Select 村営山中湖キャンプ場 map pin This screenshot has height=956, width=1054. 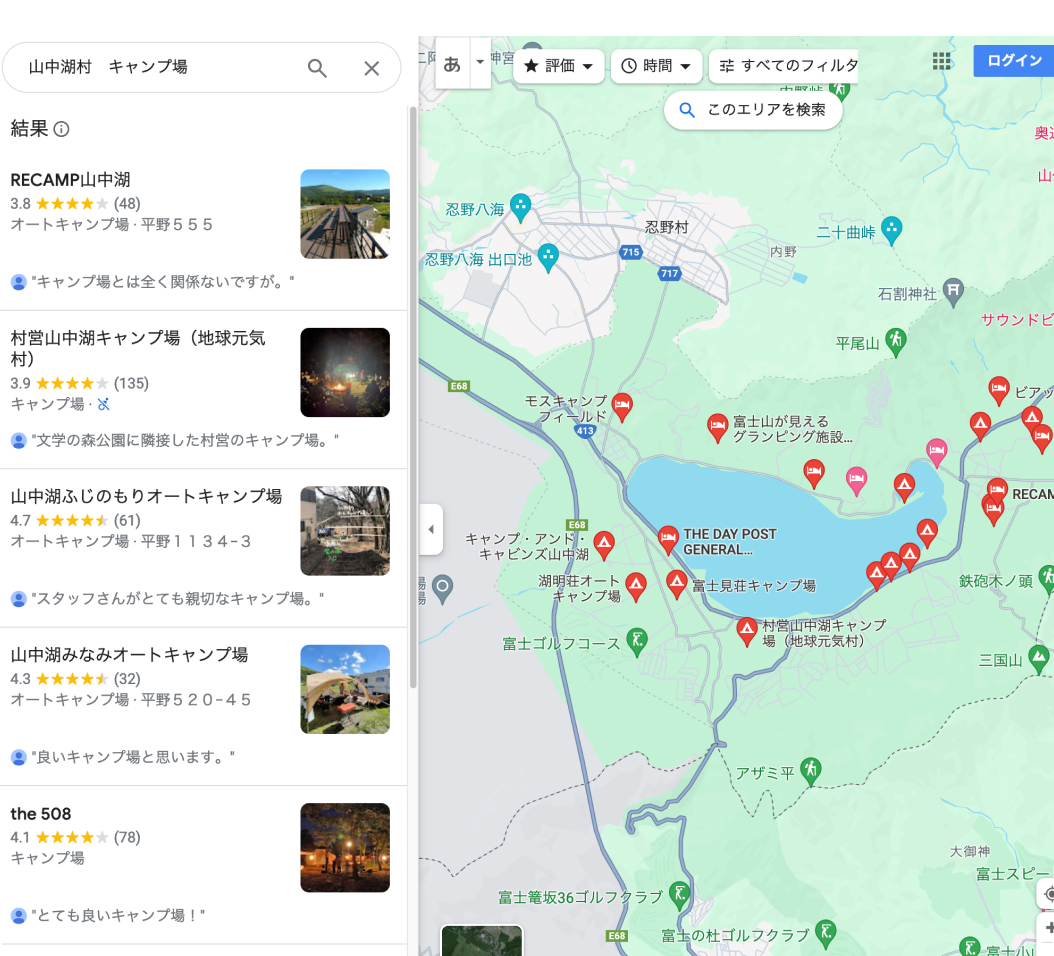coord(747,631)
